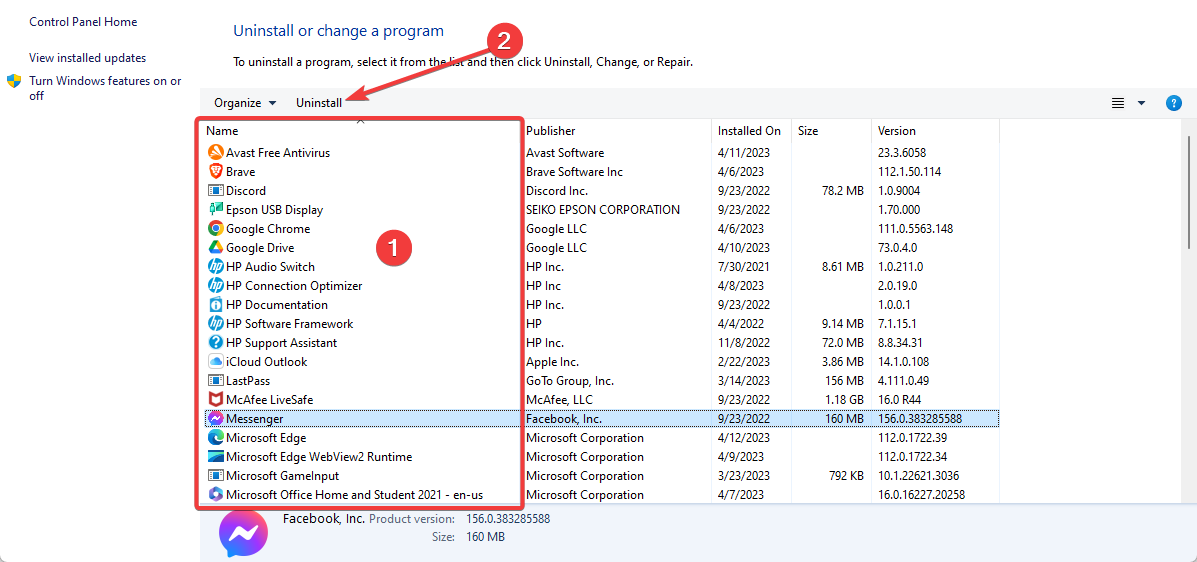Viewport: 1197px width, 562px height.
Task: Click the Google Chrome icon
Action: tap(215, 228)
